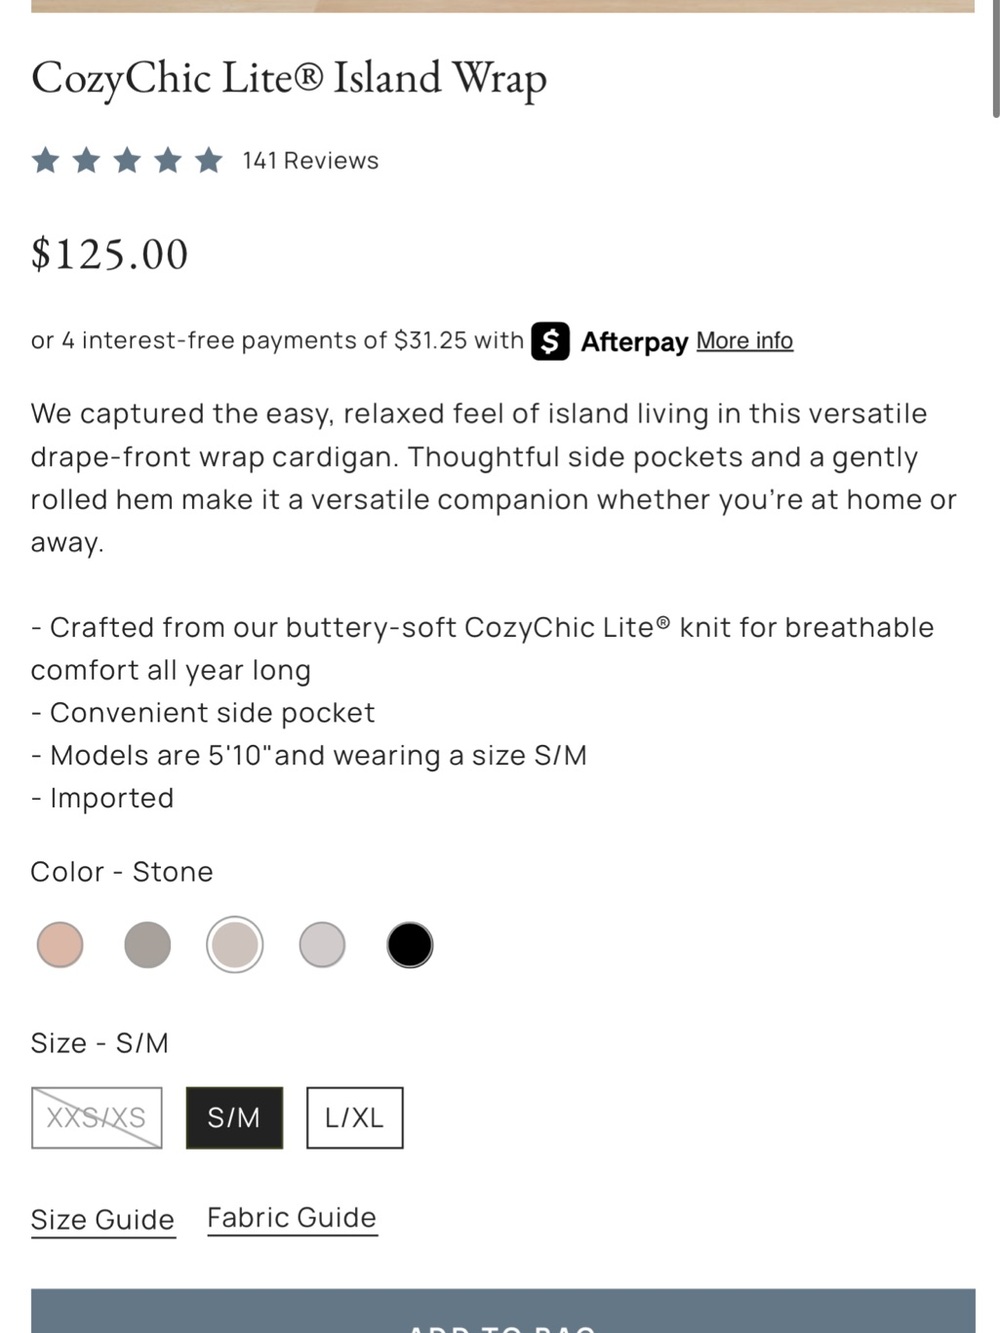Select the Stone color swatch
The width and height of the screenshot is (1000, 1333).
(x=235, y=945)
